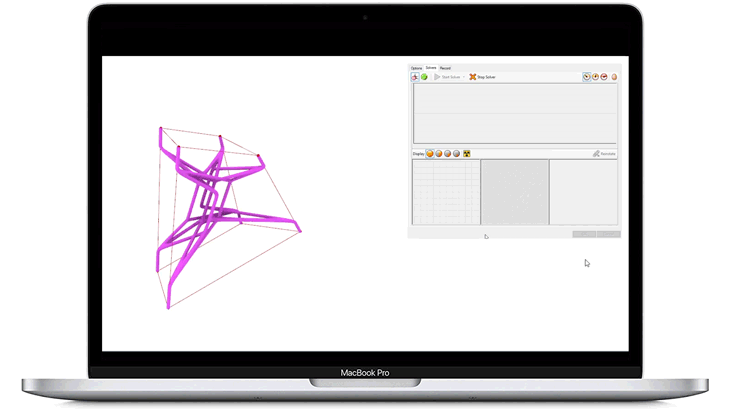Toggle the third red clock icon in the top-right group
This screenshot has width=730, height=411.
(x=605, y=76)
